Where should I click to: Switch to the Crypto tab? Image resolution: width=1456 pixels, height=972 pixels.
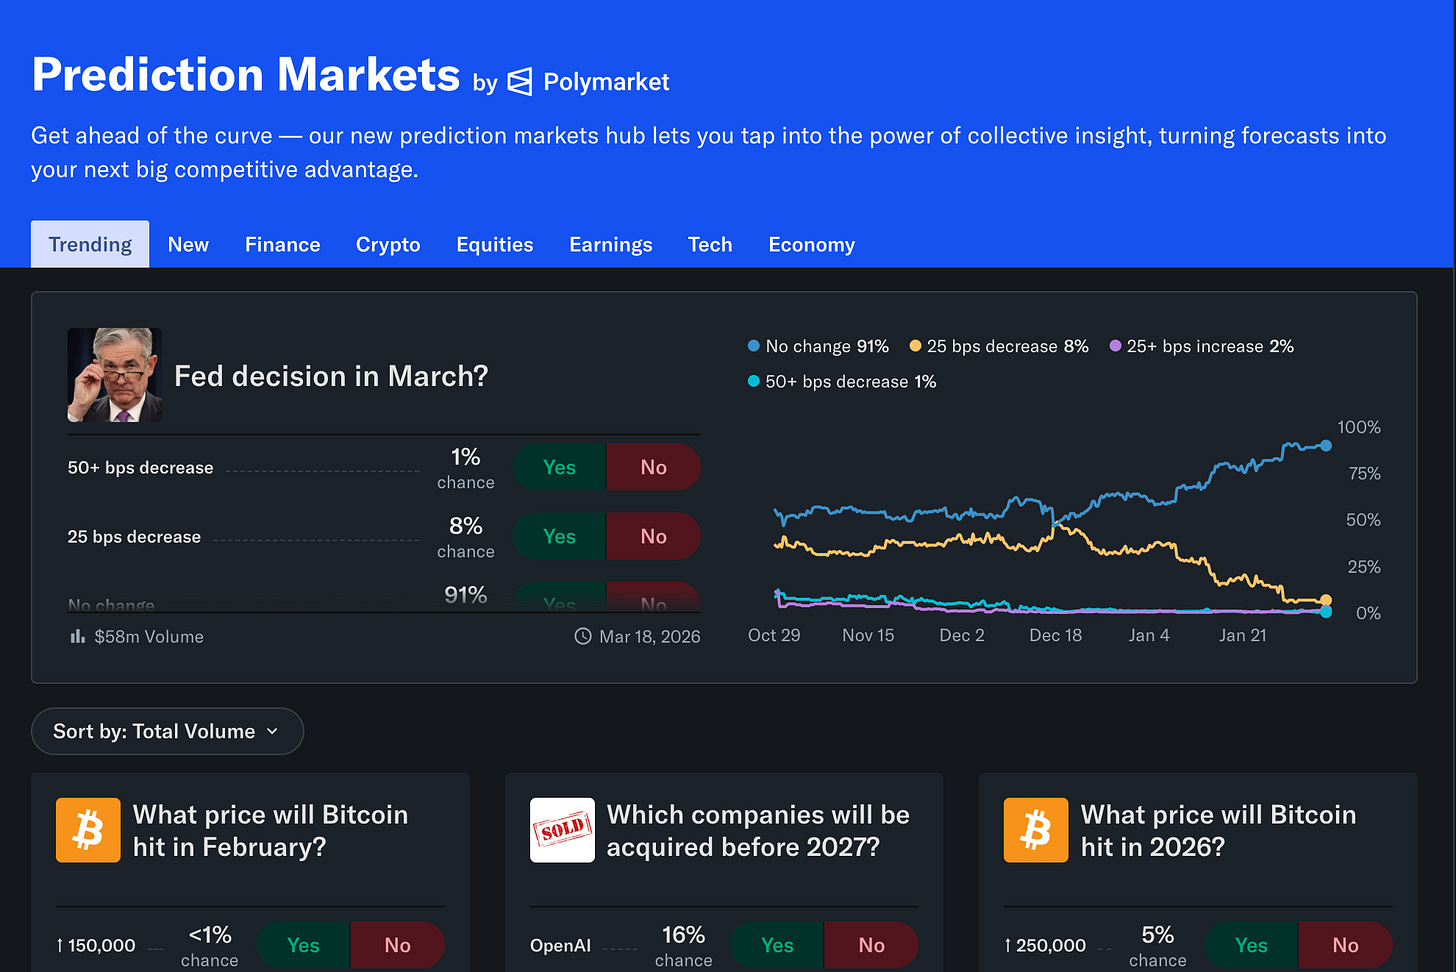coord(388,245)
